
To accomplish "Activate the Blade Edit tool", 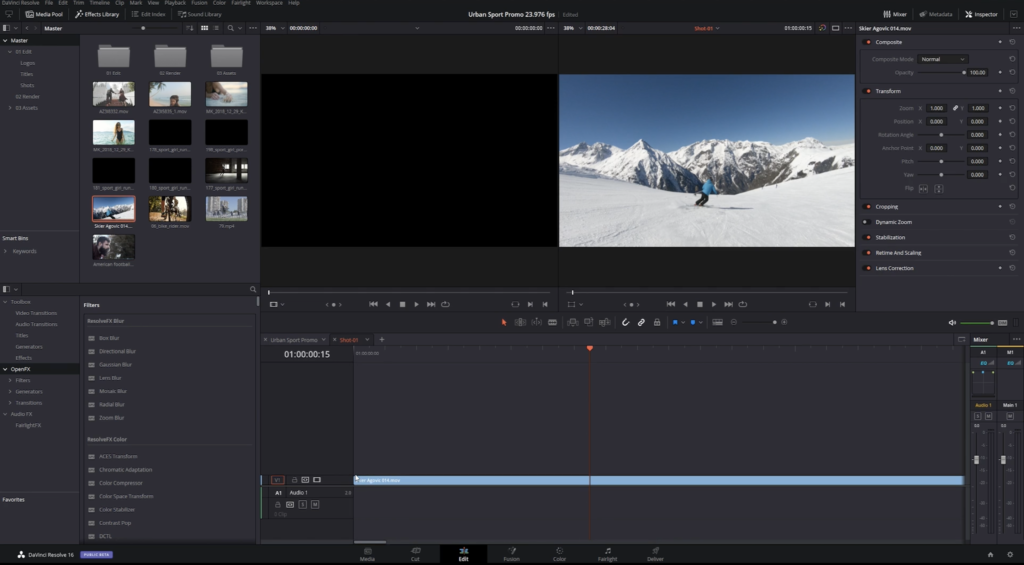I will [x=552, y=322].
